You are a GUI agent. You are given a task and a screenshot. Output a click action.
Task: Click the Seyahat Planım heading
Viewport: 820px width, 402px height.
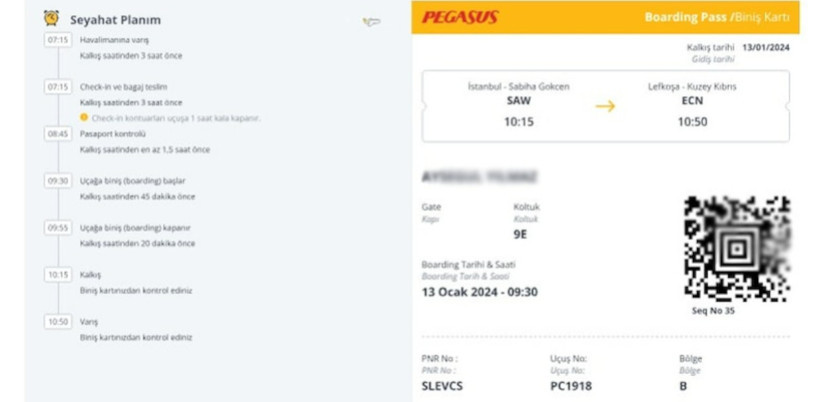pyautogui.click(x=116, y=20)
